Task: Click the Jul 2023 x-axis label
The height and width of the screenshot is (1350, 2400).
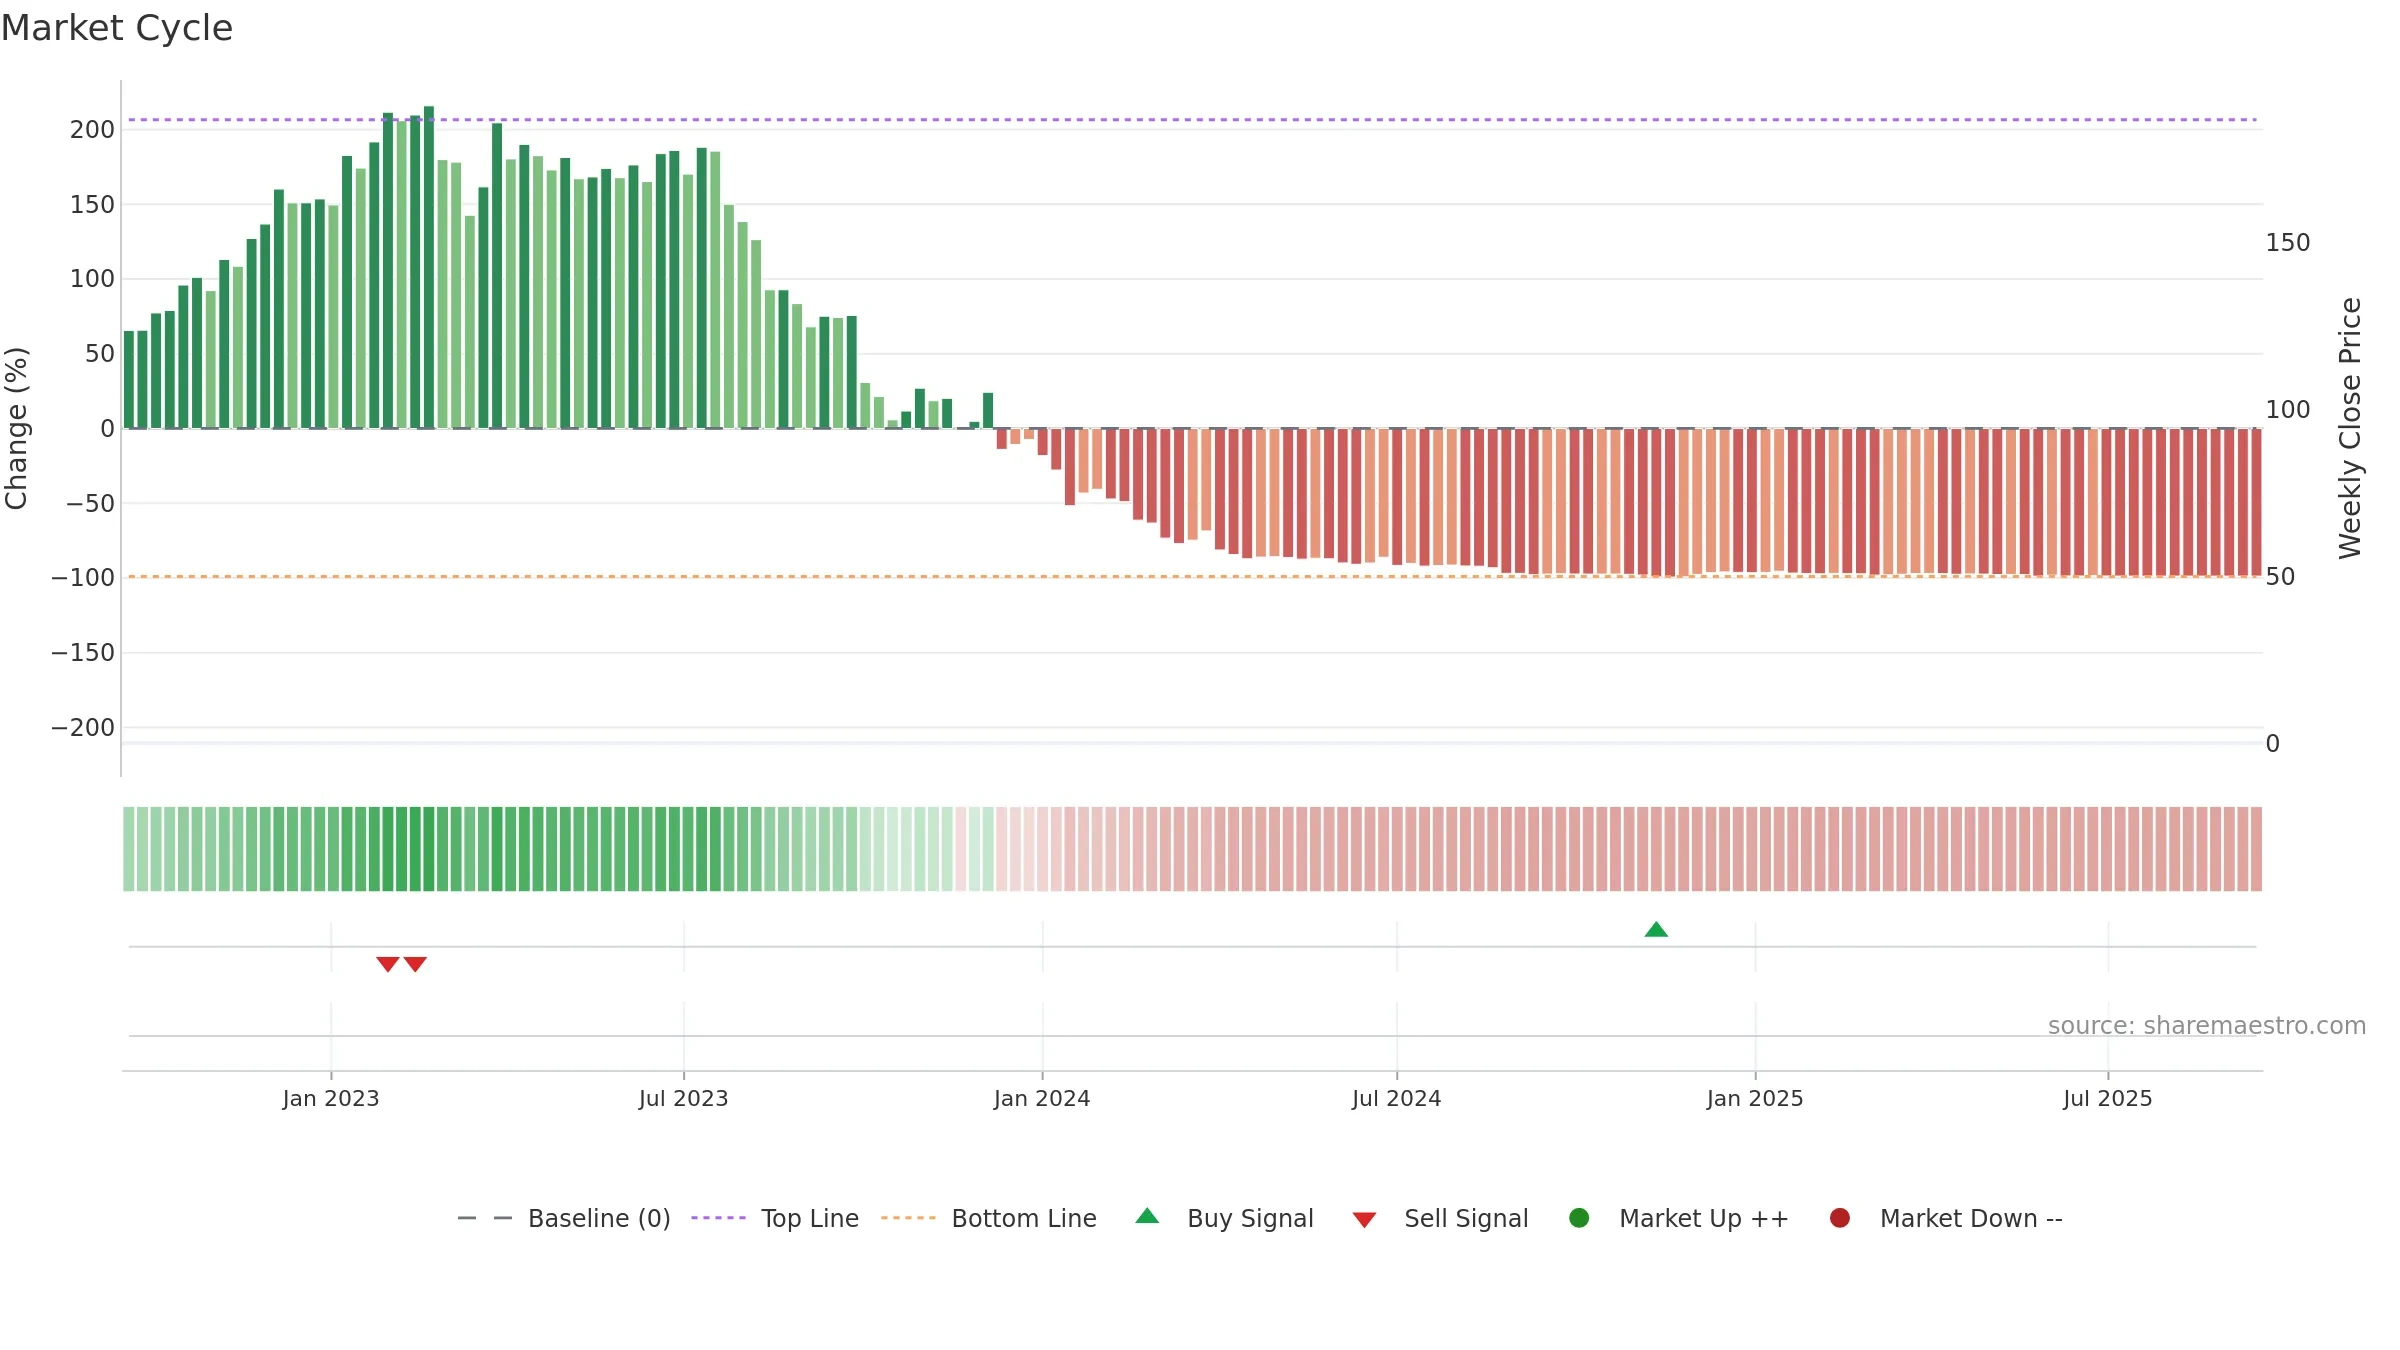Action: [684, 1099]
